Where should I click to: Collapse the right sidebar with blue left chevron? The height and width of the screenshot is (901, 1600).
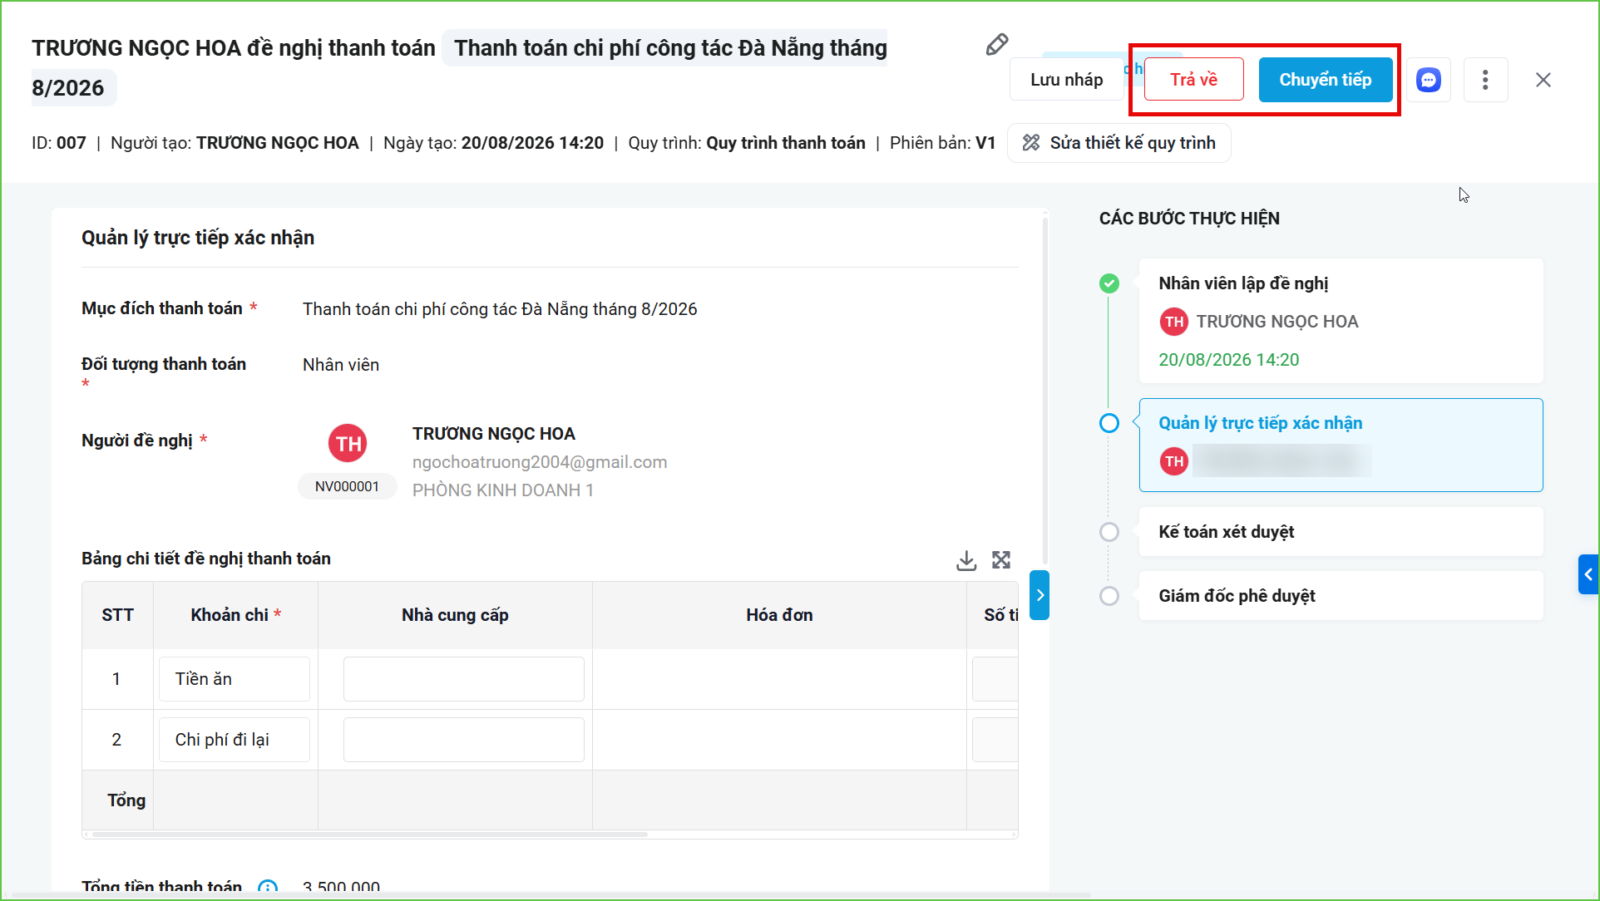(x=1588, y=575)
